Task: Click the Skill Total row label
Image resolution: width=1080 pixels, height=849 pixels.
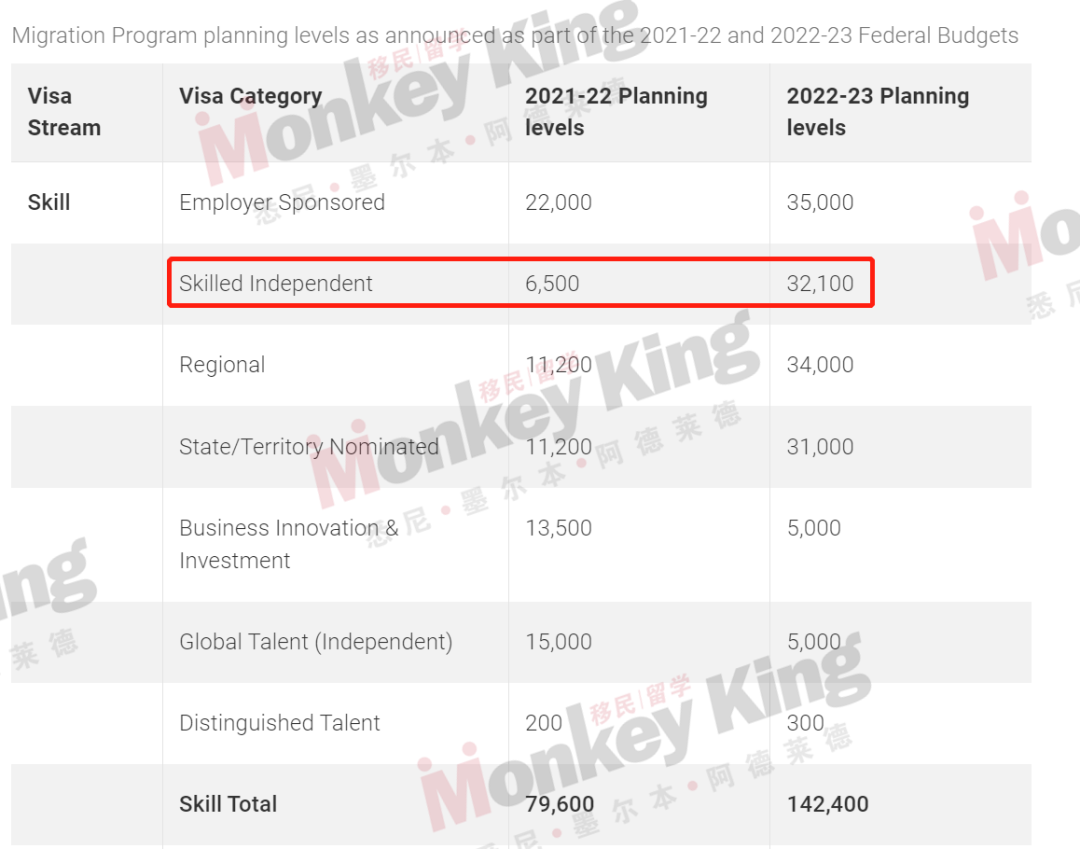Action: click(228, 804)
